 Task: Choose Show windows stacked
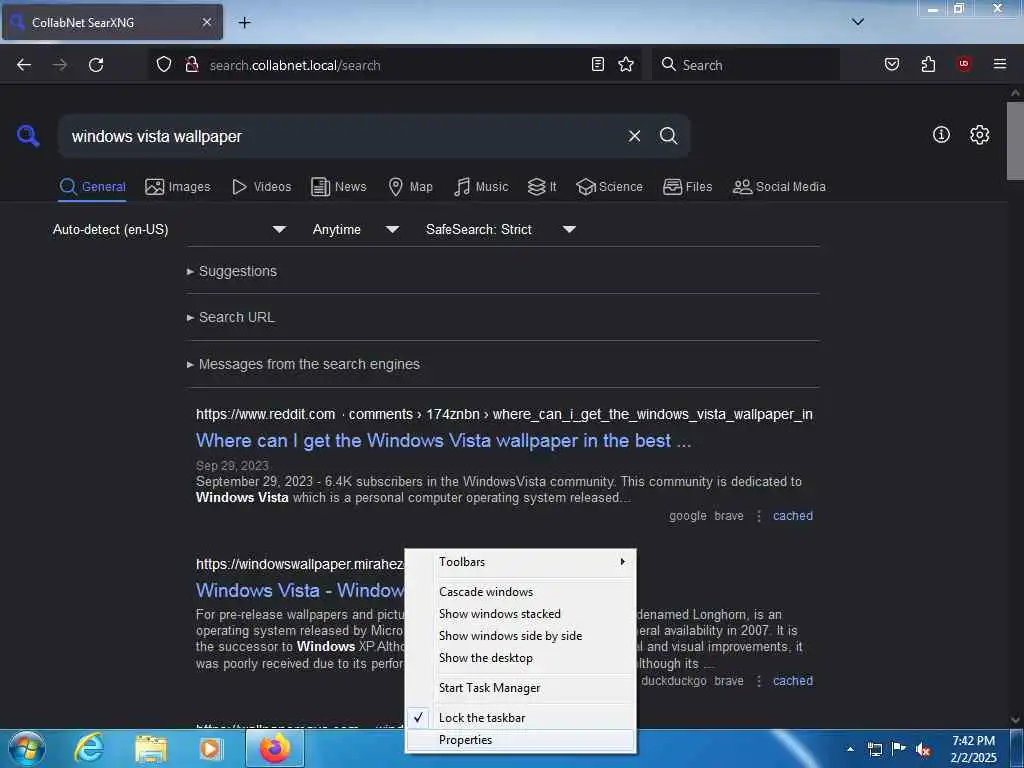[x=520, y=614]
